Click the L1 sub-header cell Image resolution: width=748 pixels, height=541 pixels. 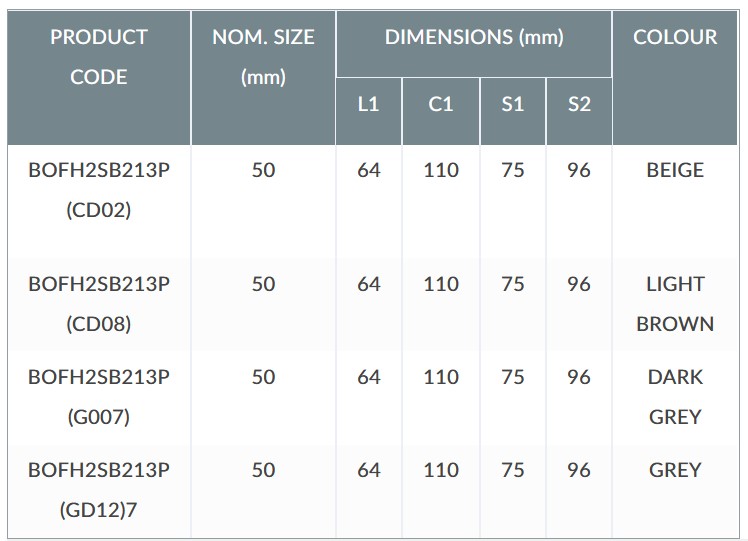pos(369,111)
